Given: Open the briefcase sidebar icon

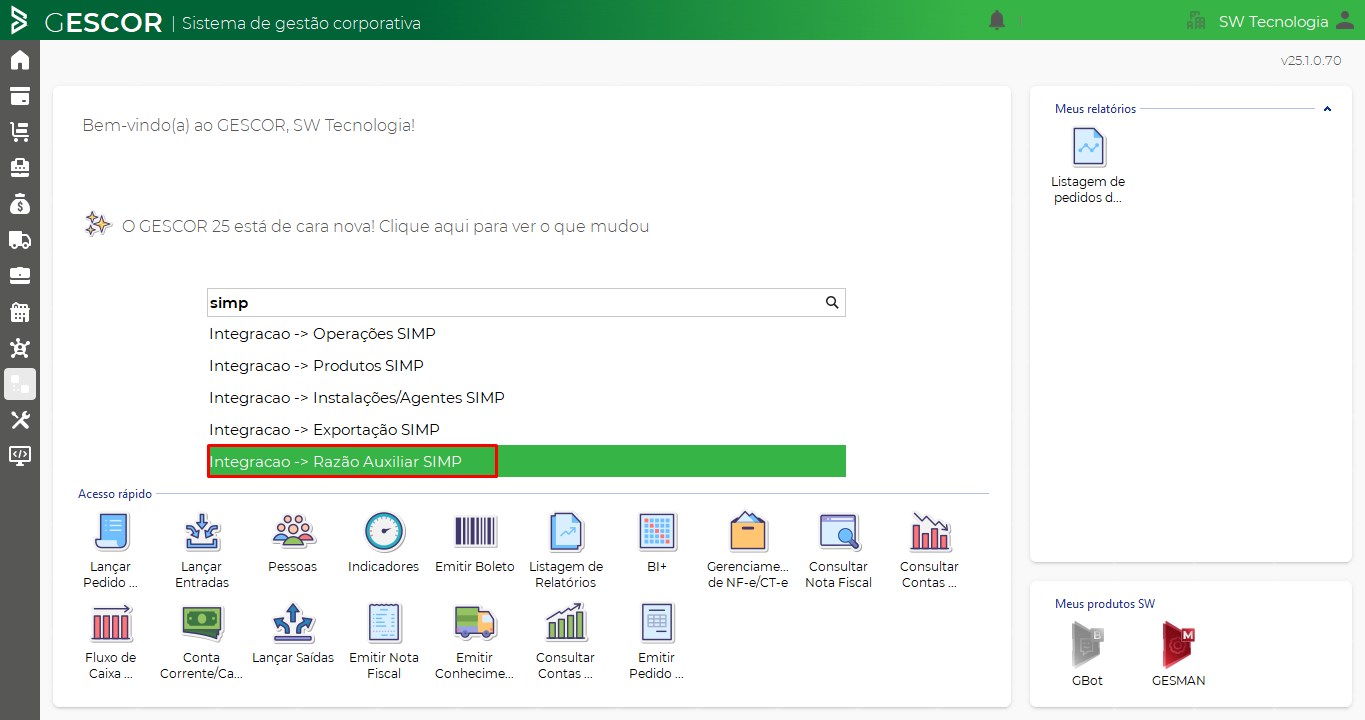Looking at the screenshot, I should tap(20, 275).
